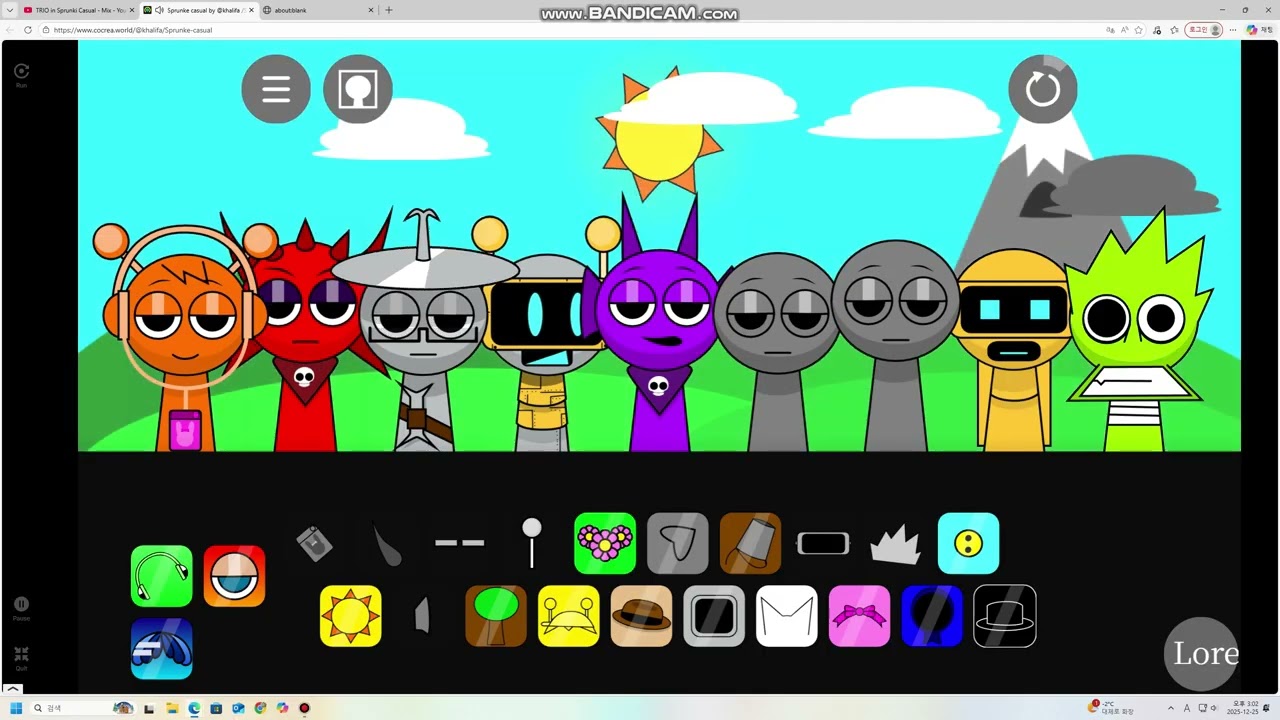Image resolution: width=1280 pixels, height=720 pixels.
Task: Click the Quit button in left sidebar
Action: click(x=21, y=658)
